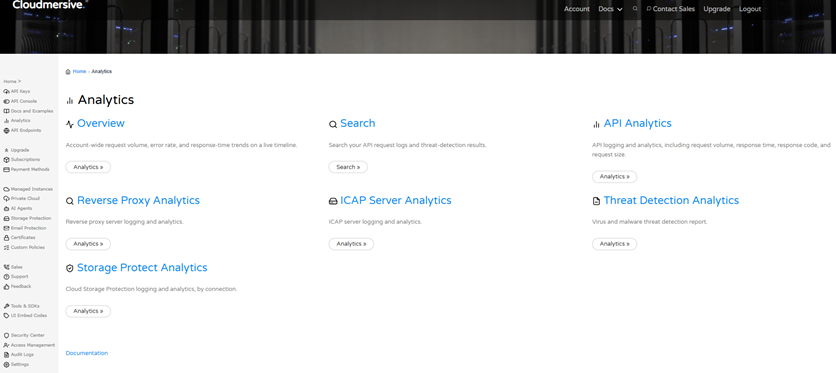Open the Reverse Proxy Analytics heading link
Viewport: 836px width, 373px height.
click(139, 201)
